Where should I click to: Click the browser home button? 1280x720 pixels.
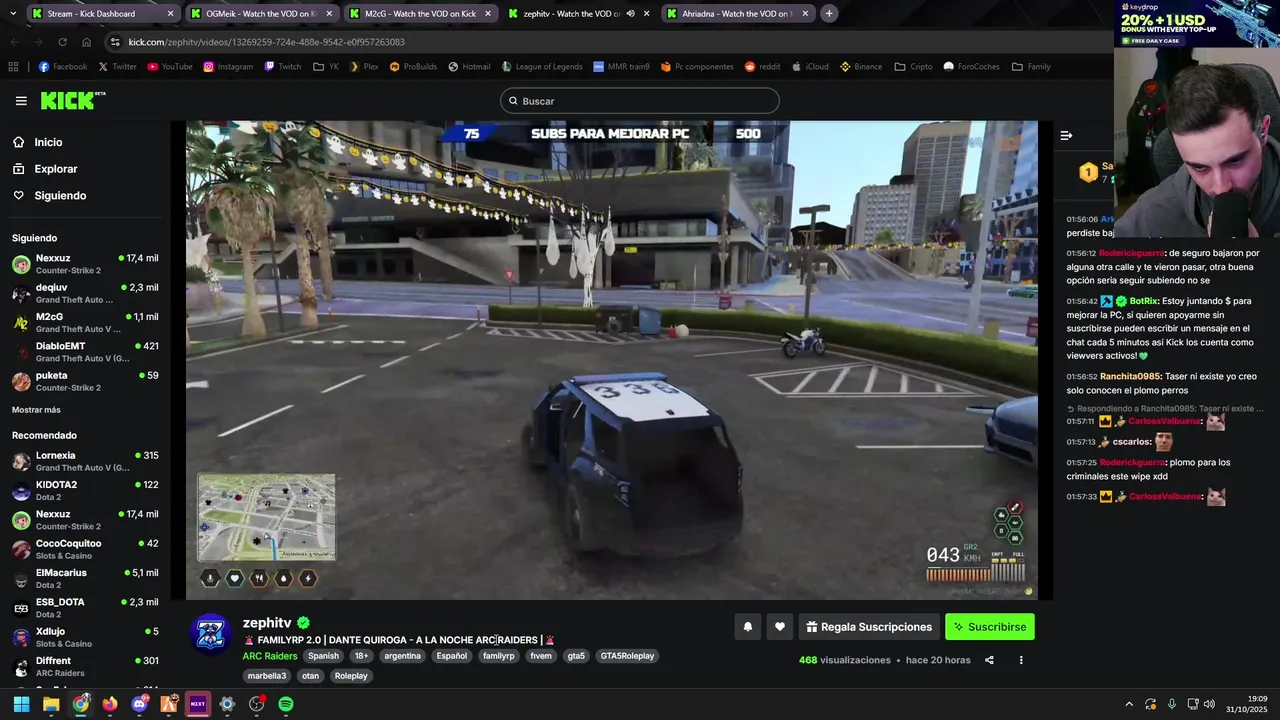pos(86,42)
